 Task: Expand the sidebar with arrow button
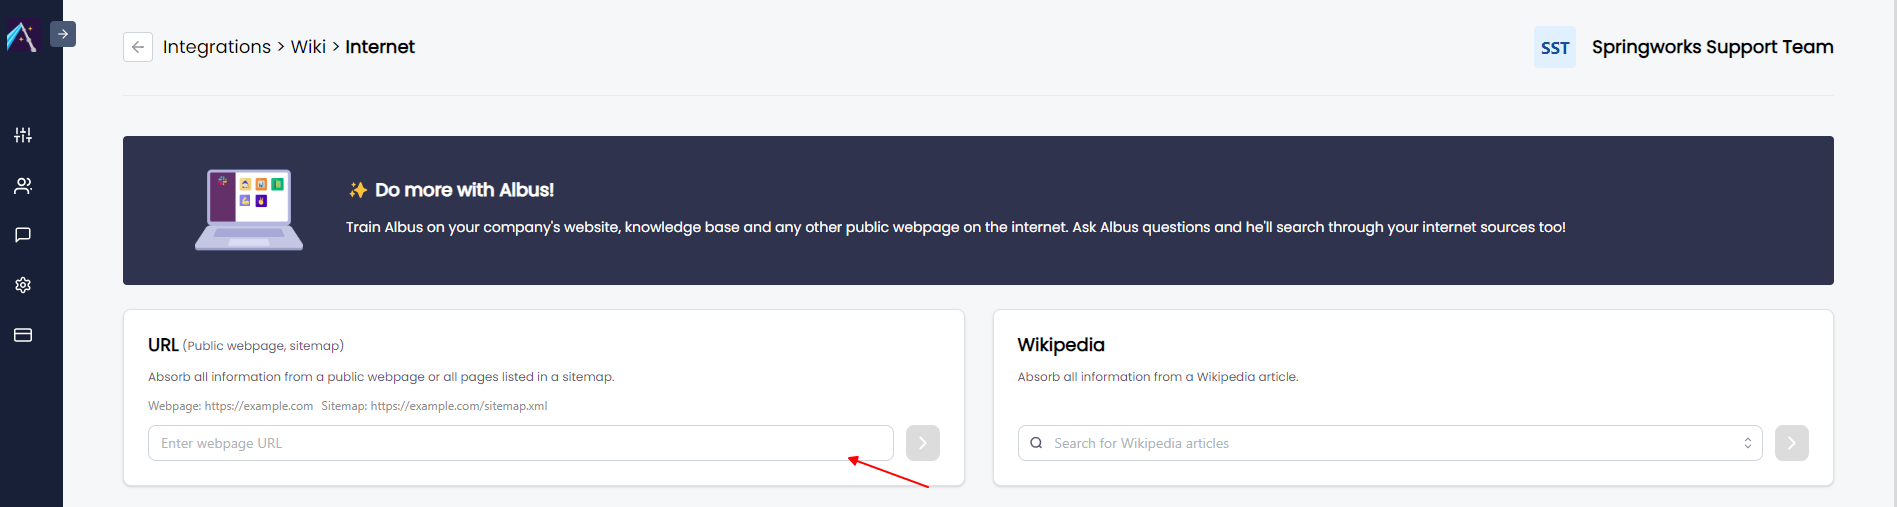coord(63,34)
